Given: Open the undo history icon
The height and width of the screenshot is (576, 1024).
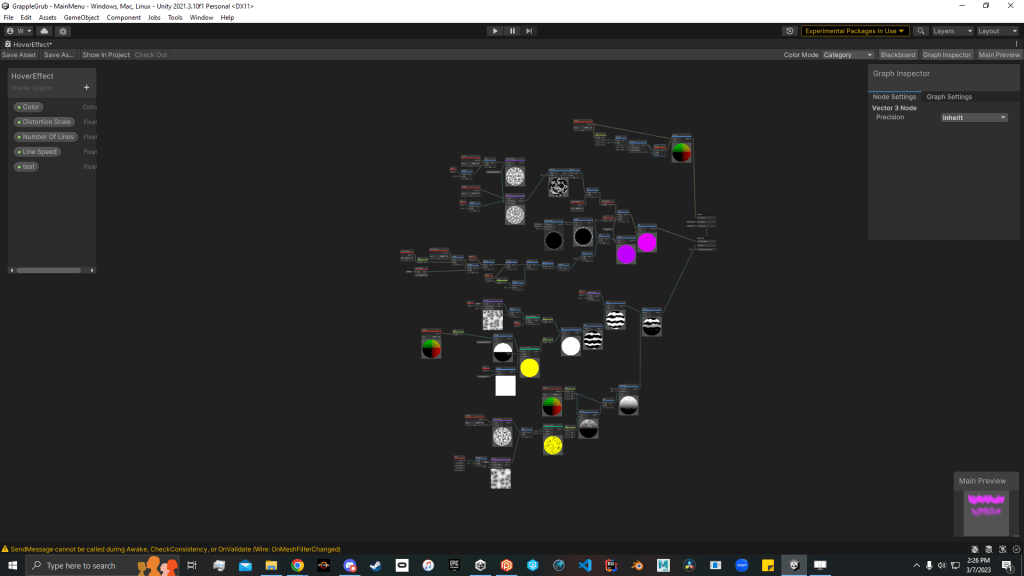Looking at the screenshot, I should (790, 31).
